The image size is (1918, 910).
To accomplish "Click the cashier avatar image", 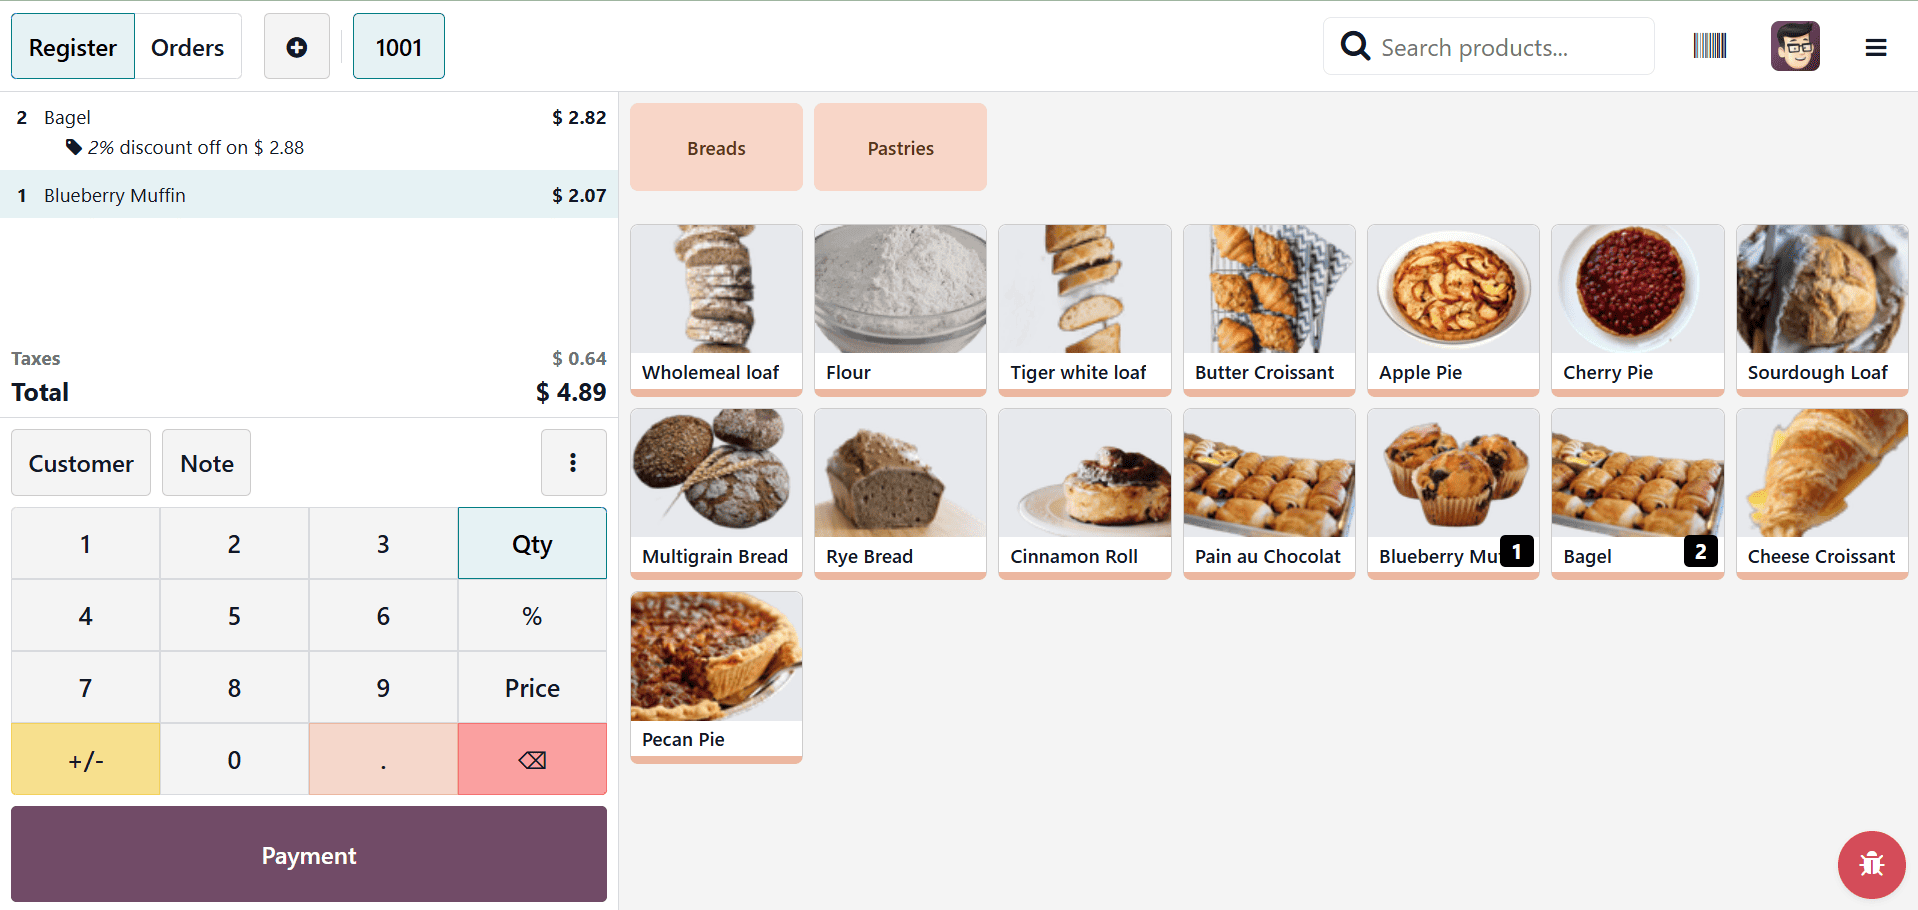I will tap(1795, 45).
